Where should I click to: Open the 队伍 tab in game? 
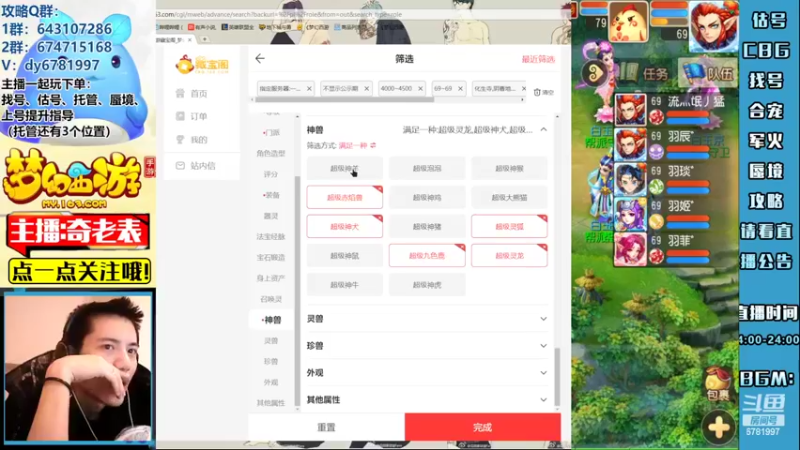tap(708, 73)
